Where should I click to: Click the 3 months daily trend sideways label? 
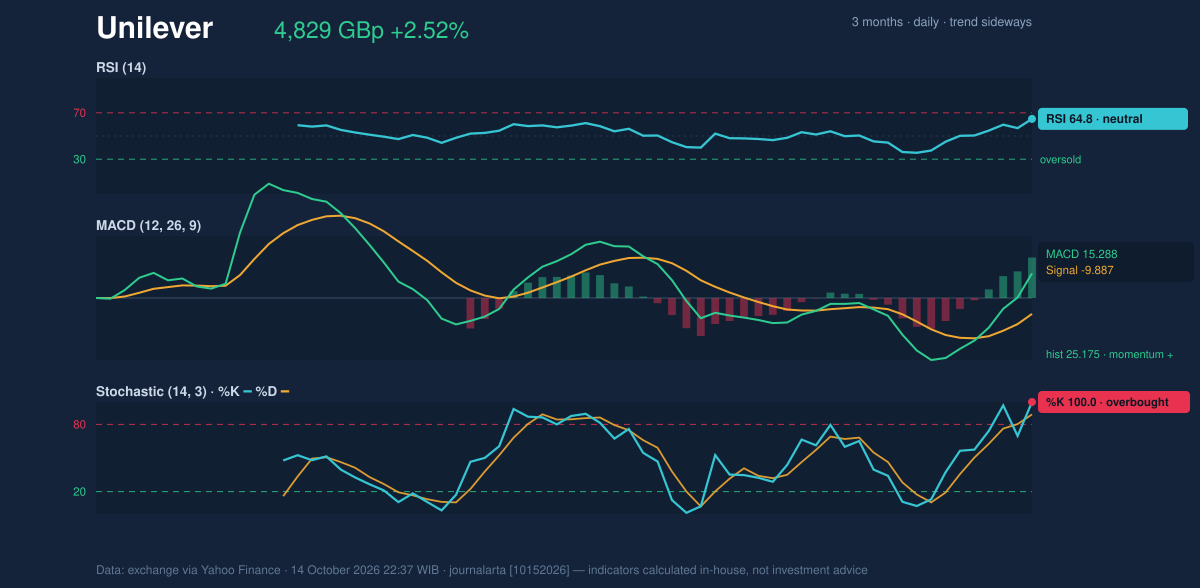tap(941, 22)
